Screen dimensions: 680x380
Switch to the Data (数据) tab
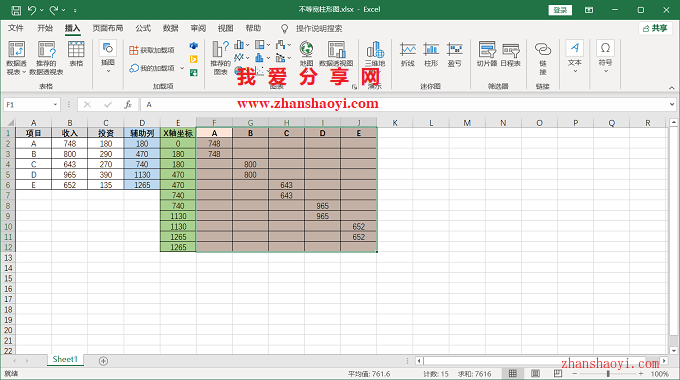click(x=170, y=28)
